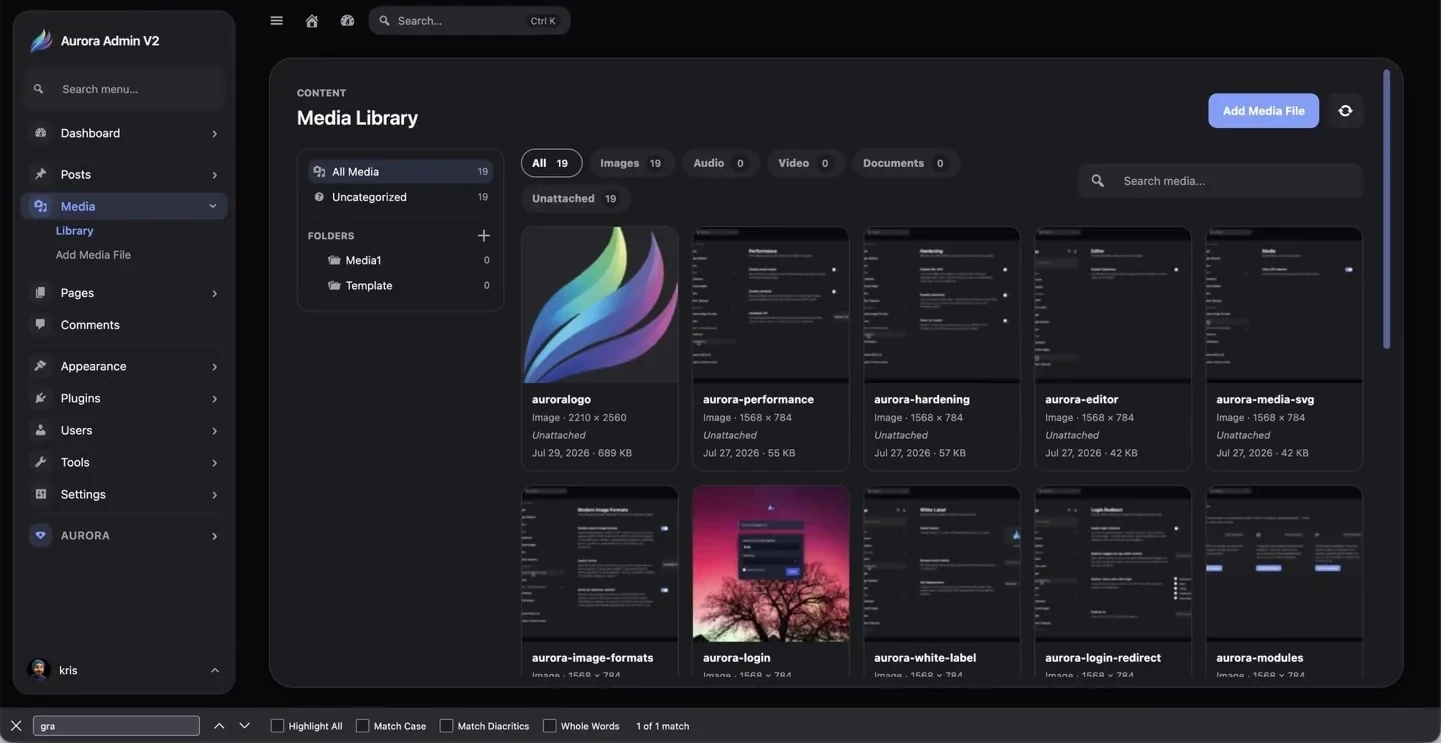The image size is (1441, 743).
Task: Open the Comments menu item
Action: (x=124, y=325)
